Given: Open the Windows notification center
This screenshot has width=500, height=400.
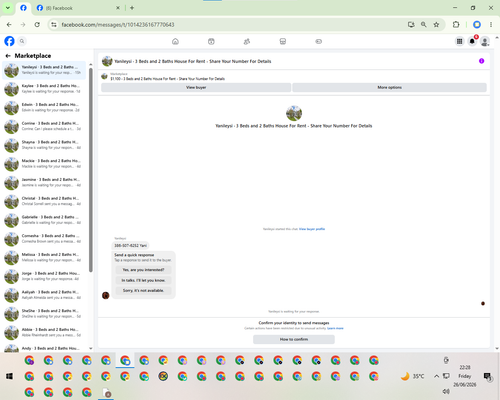Looking at the screenshot, I should 487,376.
